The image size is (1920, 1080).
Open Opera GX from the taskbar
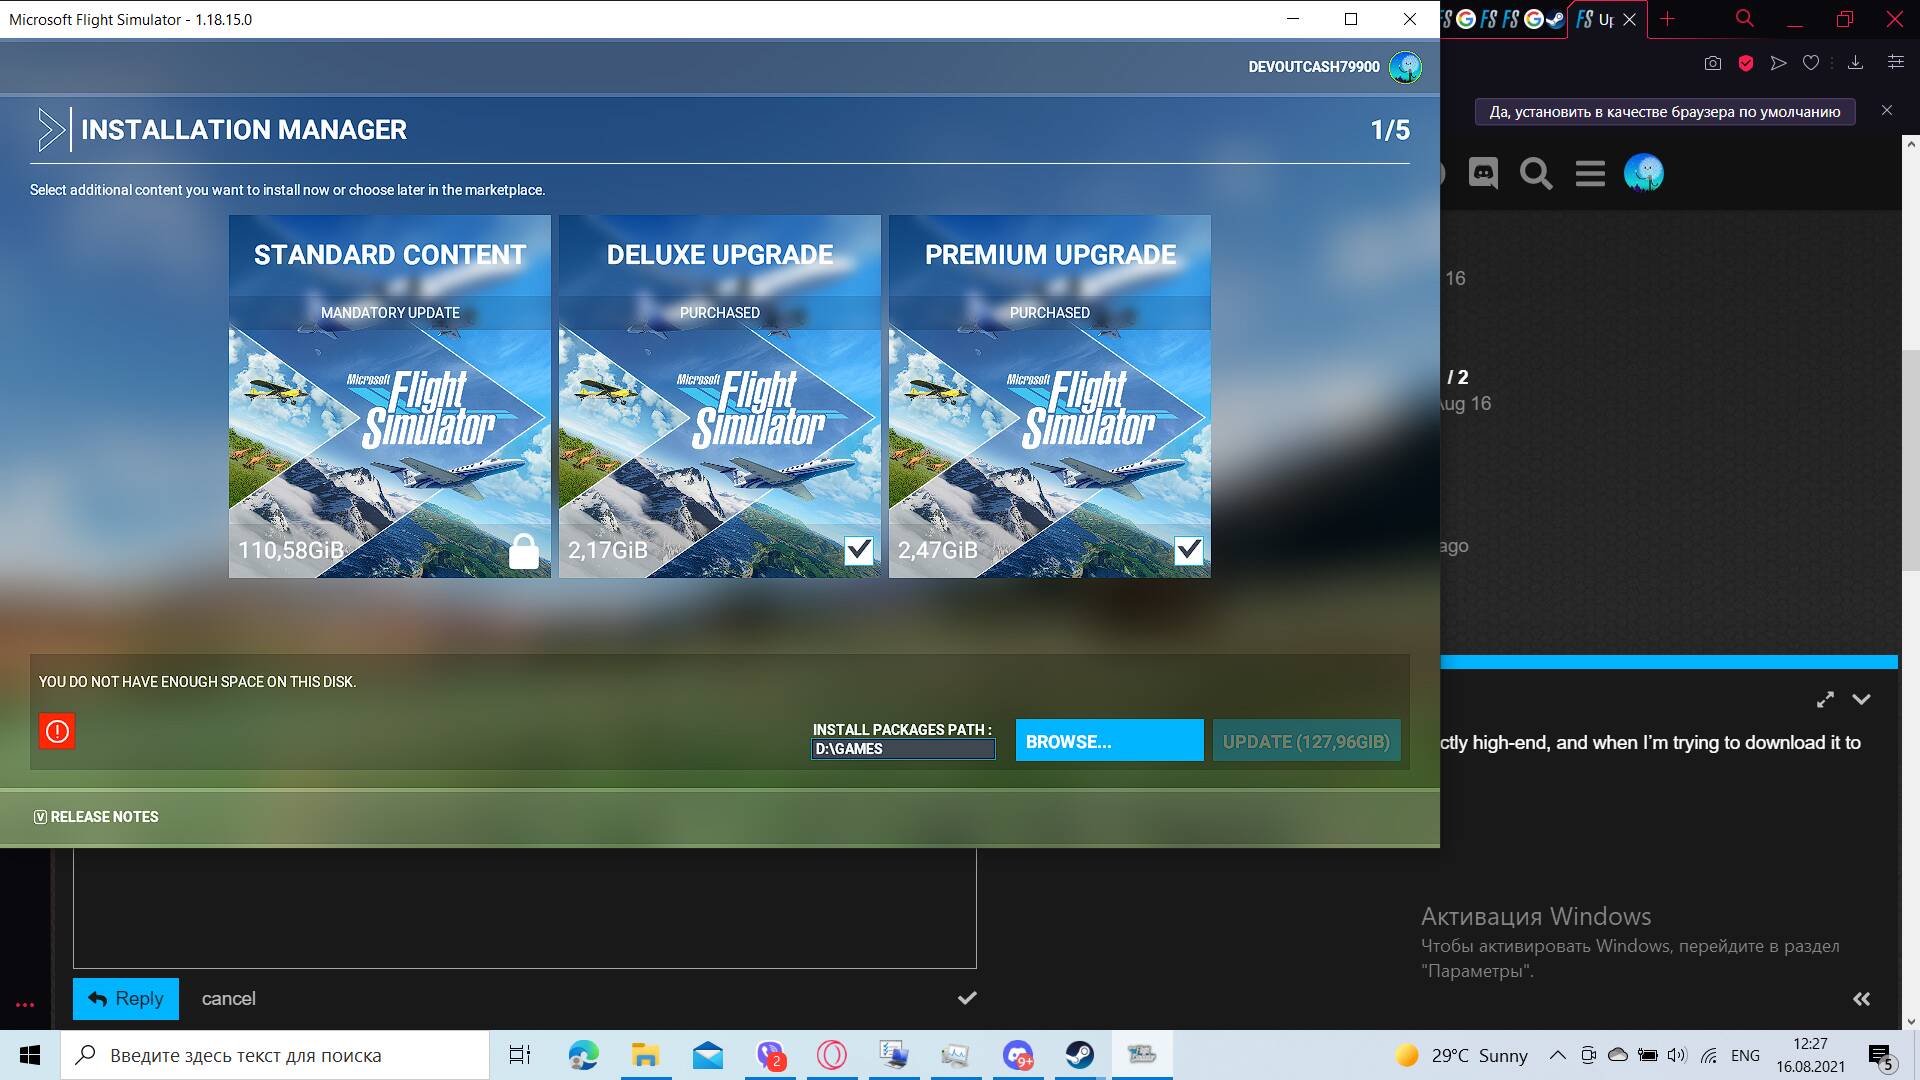click(x=832, y=1055)
